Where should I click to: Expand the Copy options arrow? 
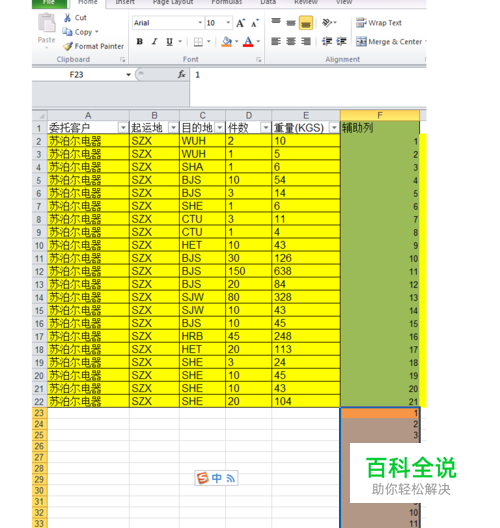[97, 32]
